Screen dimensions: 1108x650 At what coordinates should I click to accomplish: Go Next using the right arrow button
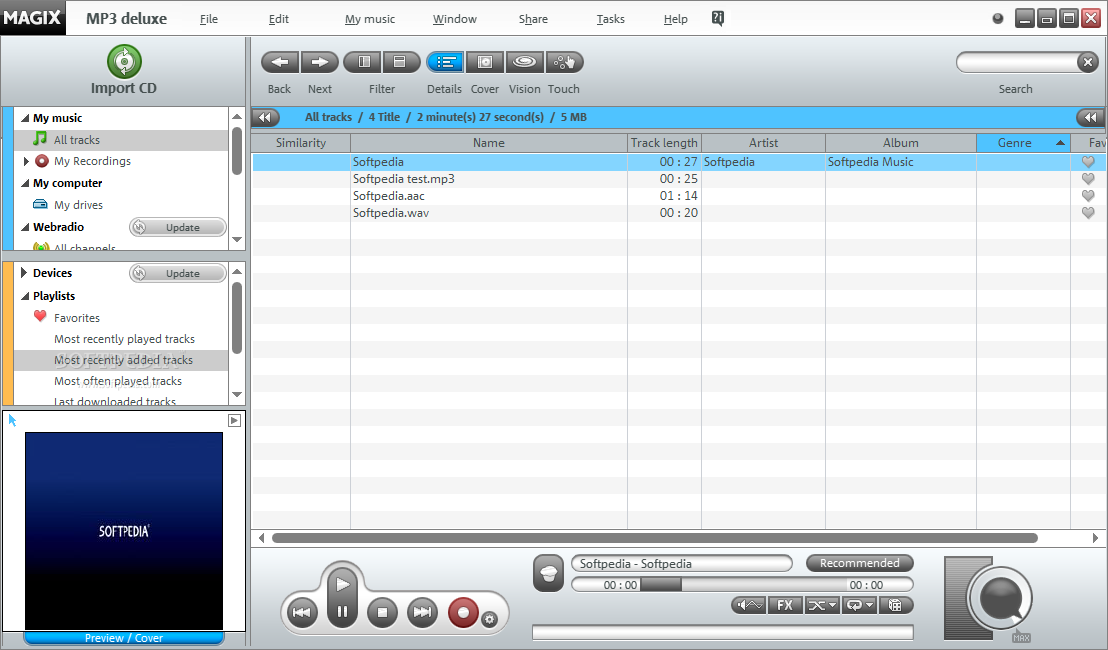coord(319,62)
